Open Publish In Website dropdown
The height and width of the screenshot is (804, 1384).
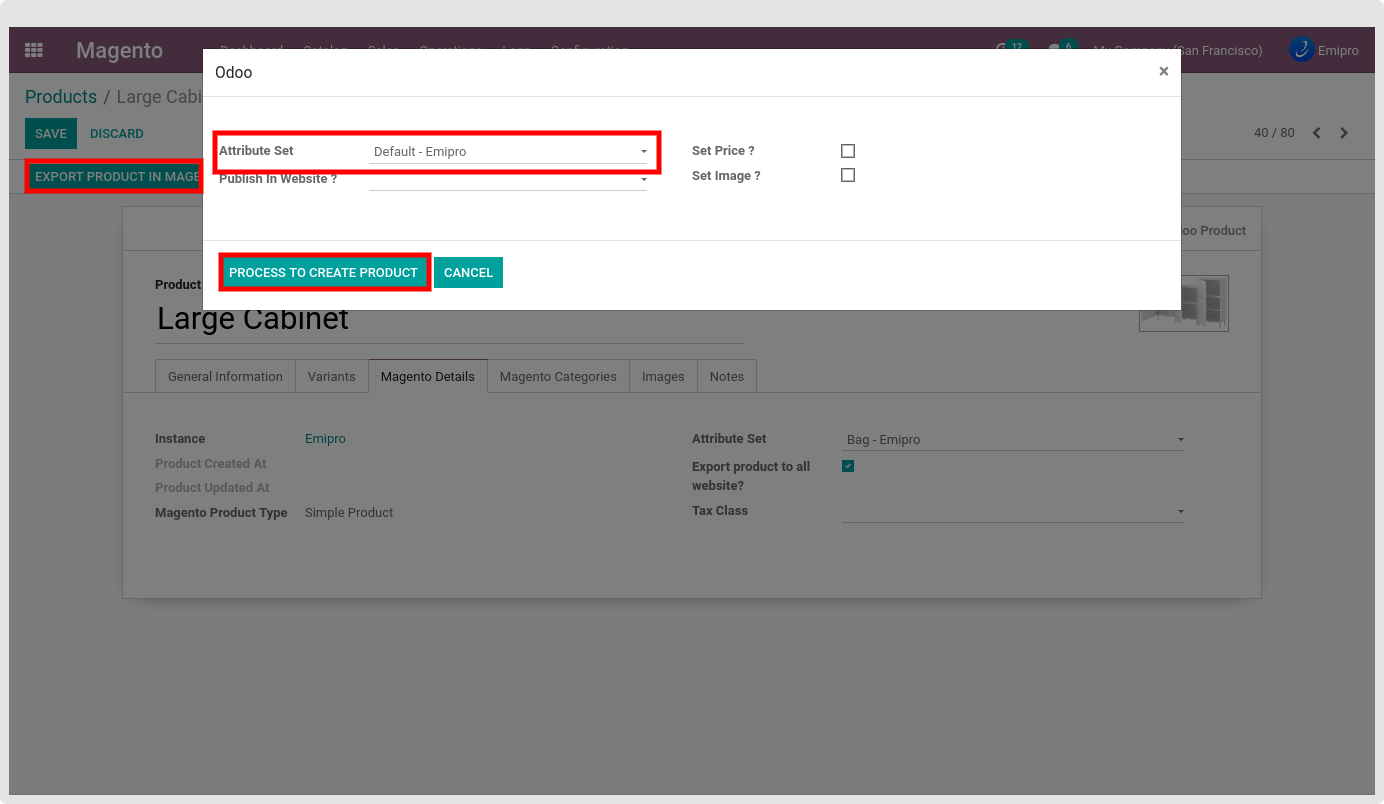click(x=508, y=179)
